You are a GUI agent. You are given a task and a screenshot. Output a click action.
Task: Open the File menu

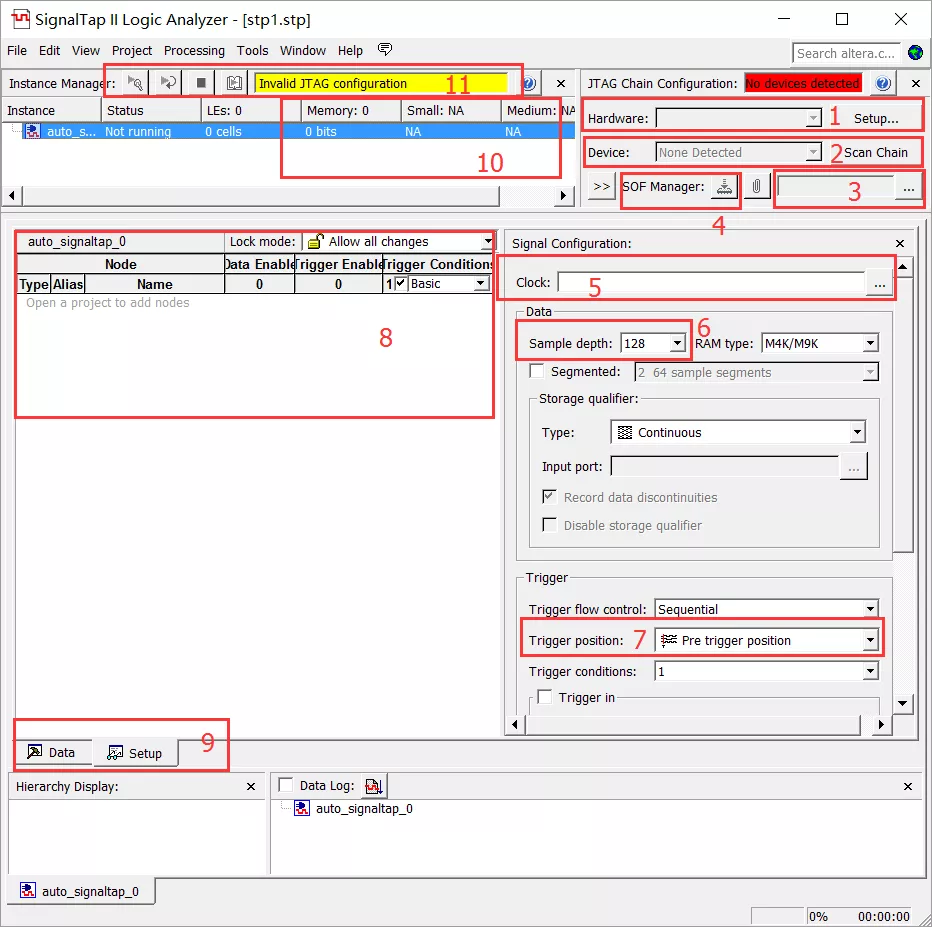click(17, 51)
